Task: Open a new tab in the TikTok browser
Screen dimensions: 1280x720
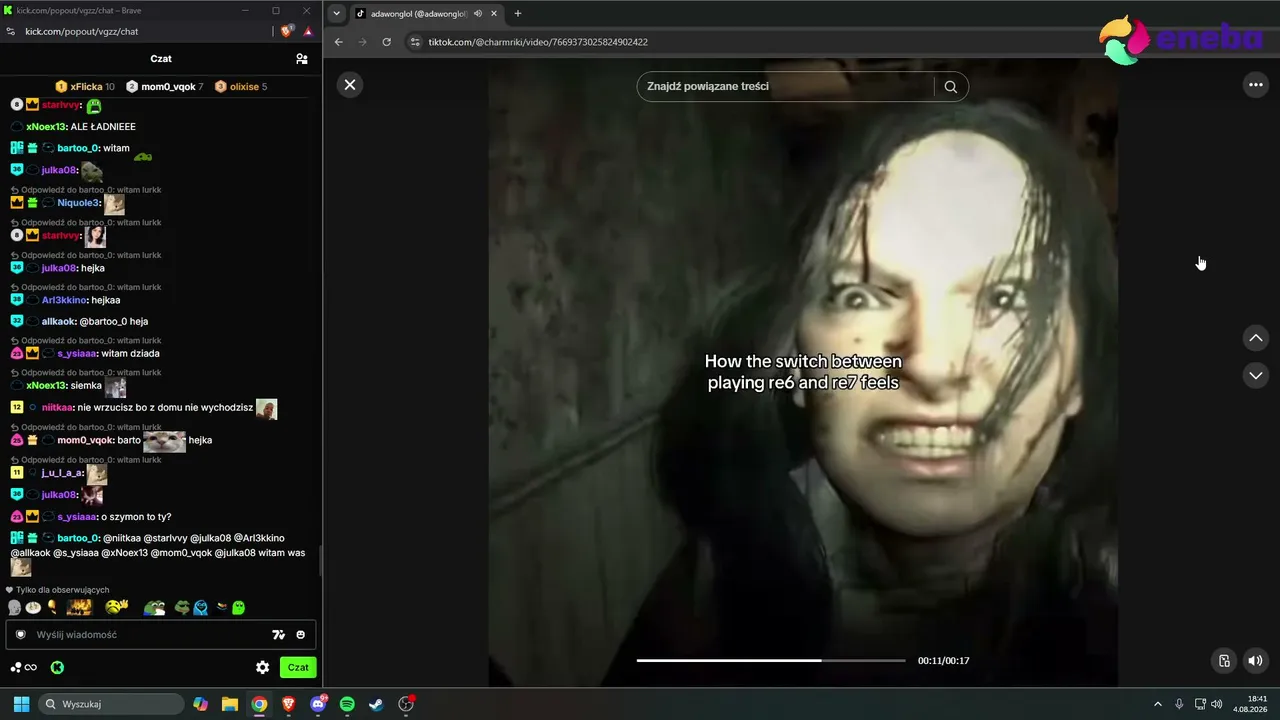Action: tap(518, 14)
